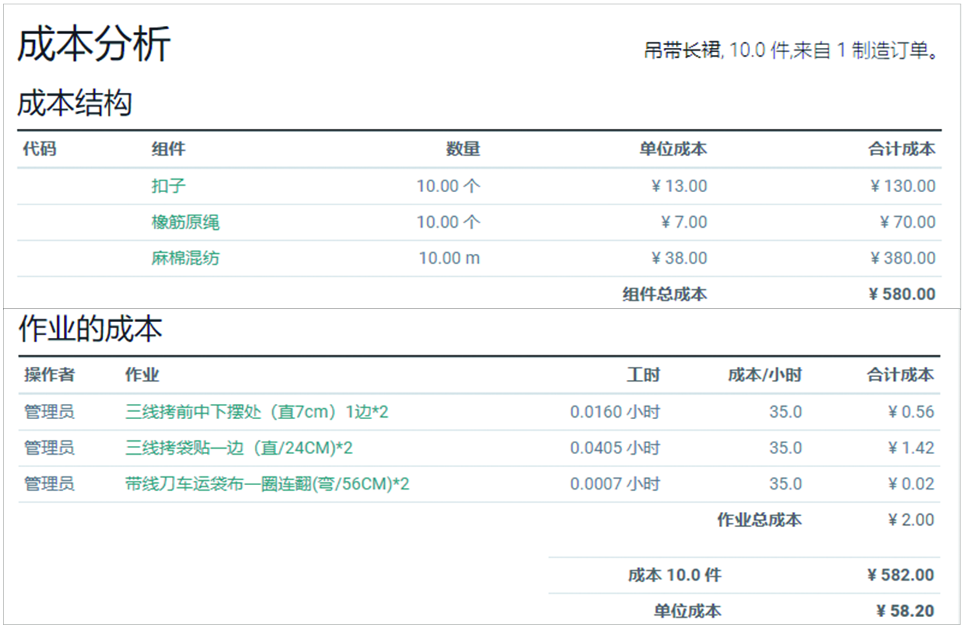
Task: Open the 三线拷前中下摆处 operation link
Action: point(256,412)
